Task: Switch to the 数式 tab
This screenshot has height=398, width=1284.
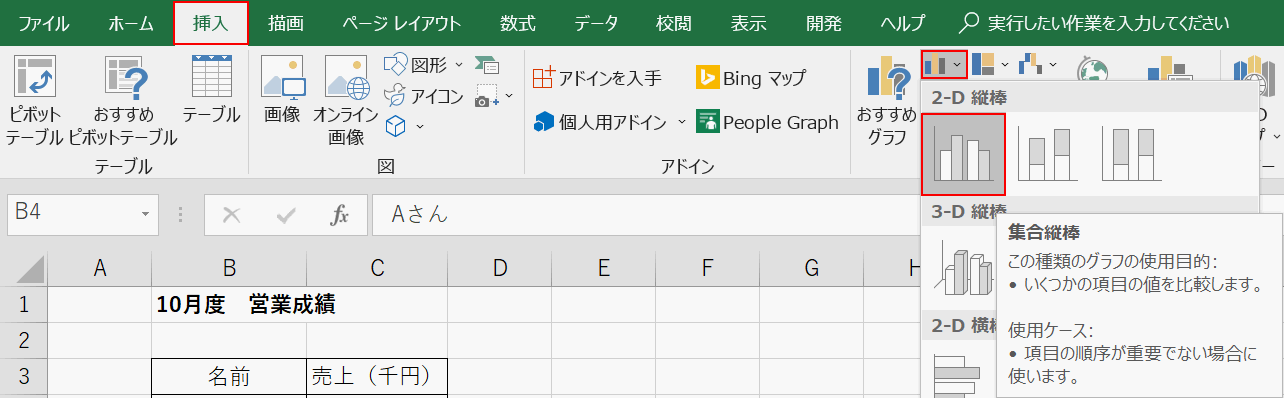Action: (517, 23)
